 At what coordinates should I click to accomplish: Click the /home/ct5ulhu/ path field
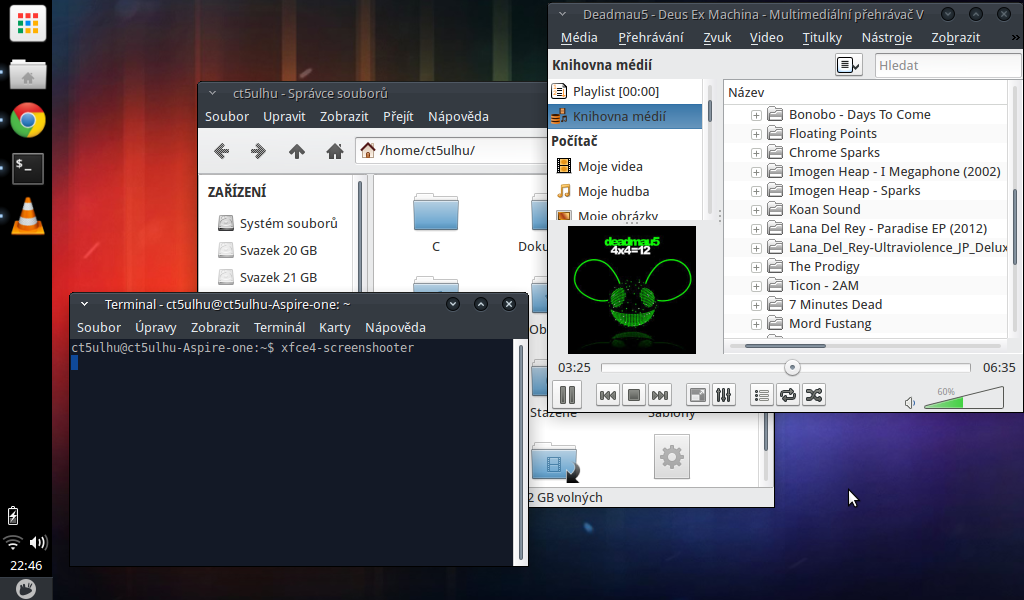[452, 151]
